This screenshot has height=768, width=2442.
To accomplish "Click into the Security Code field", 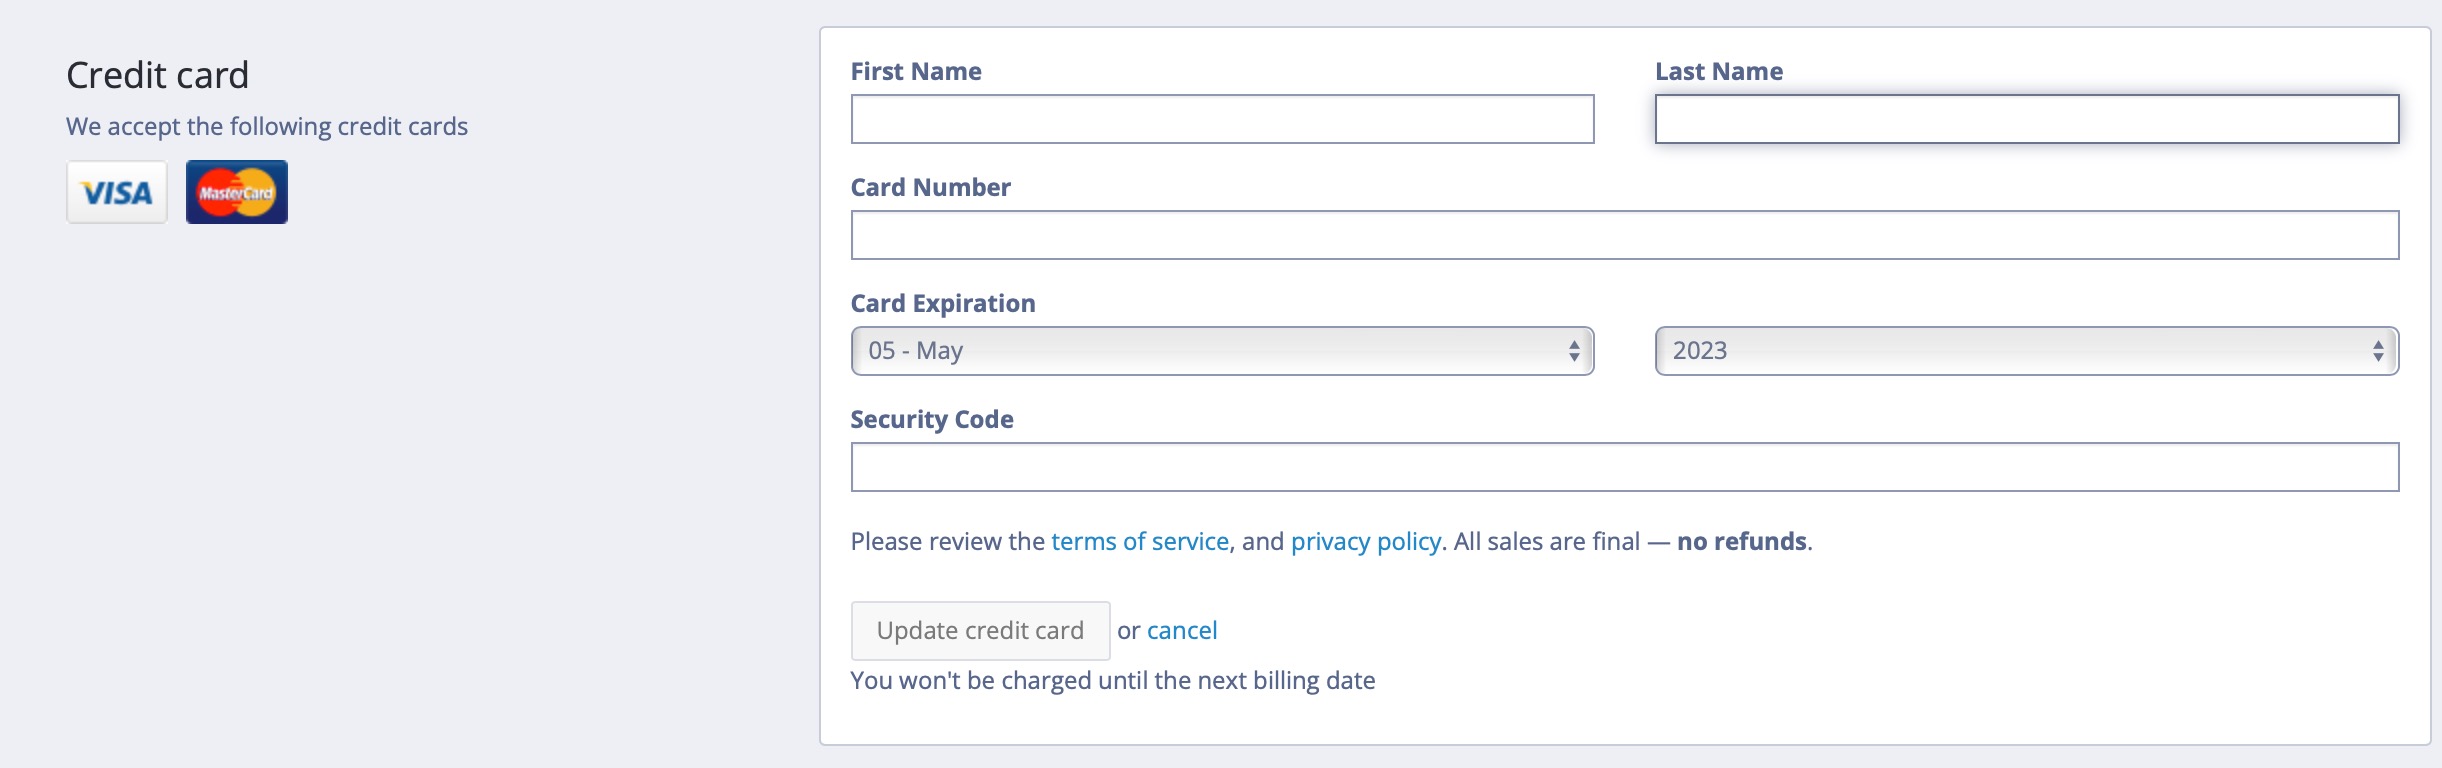I will coord(1624,467).
